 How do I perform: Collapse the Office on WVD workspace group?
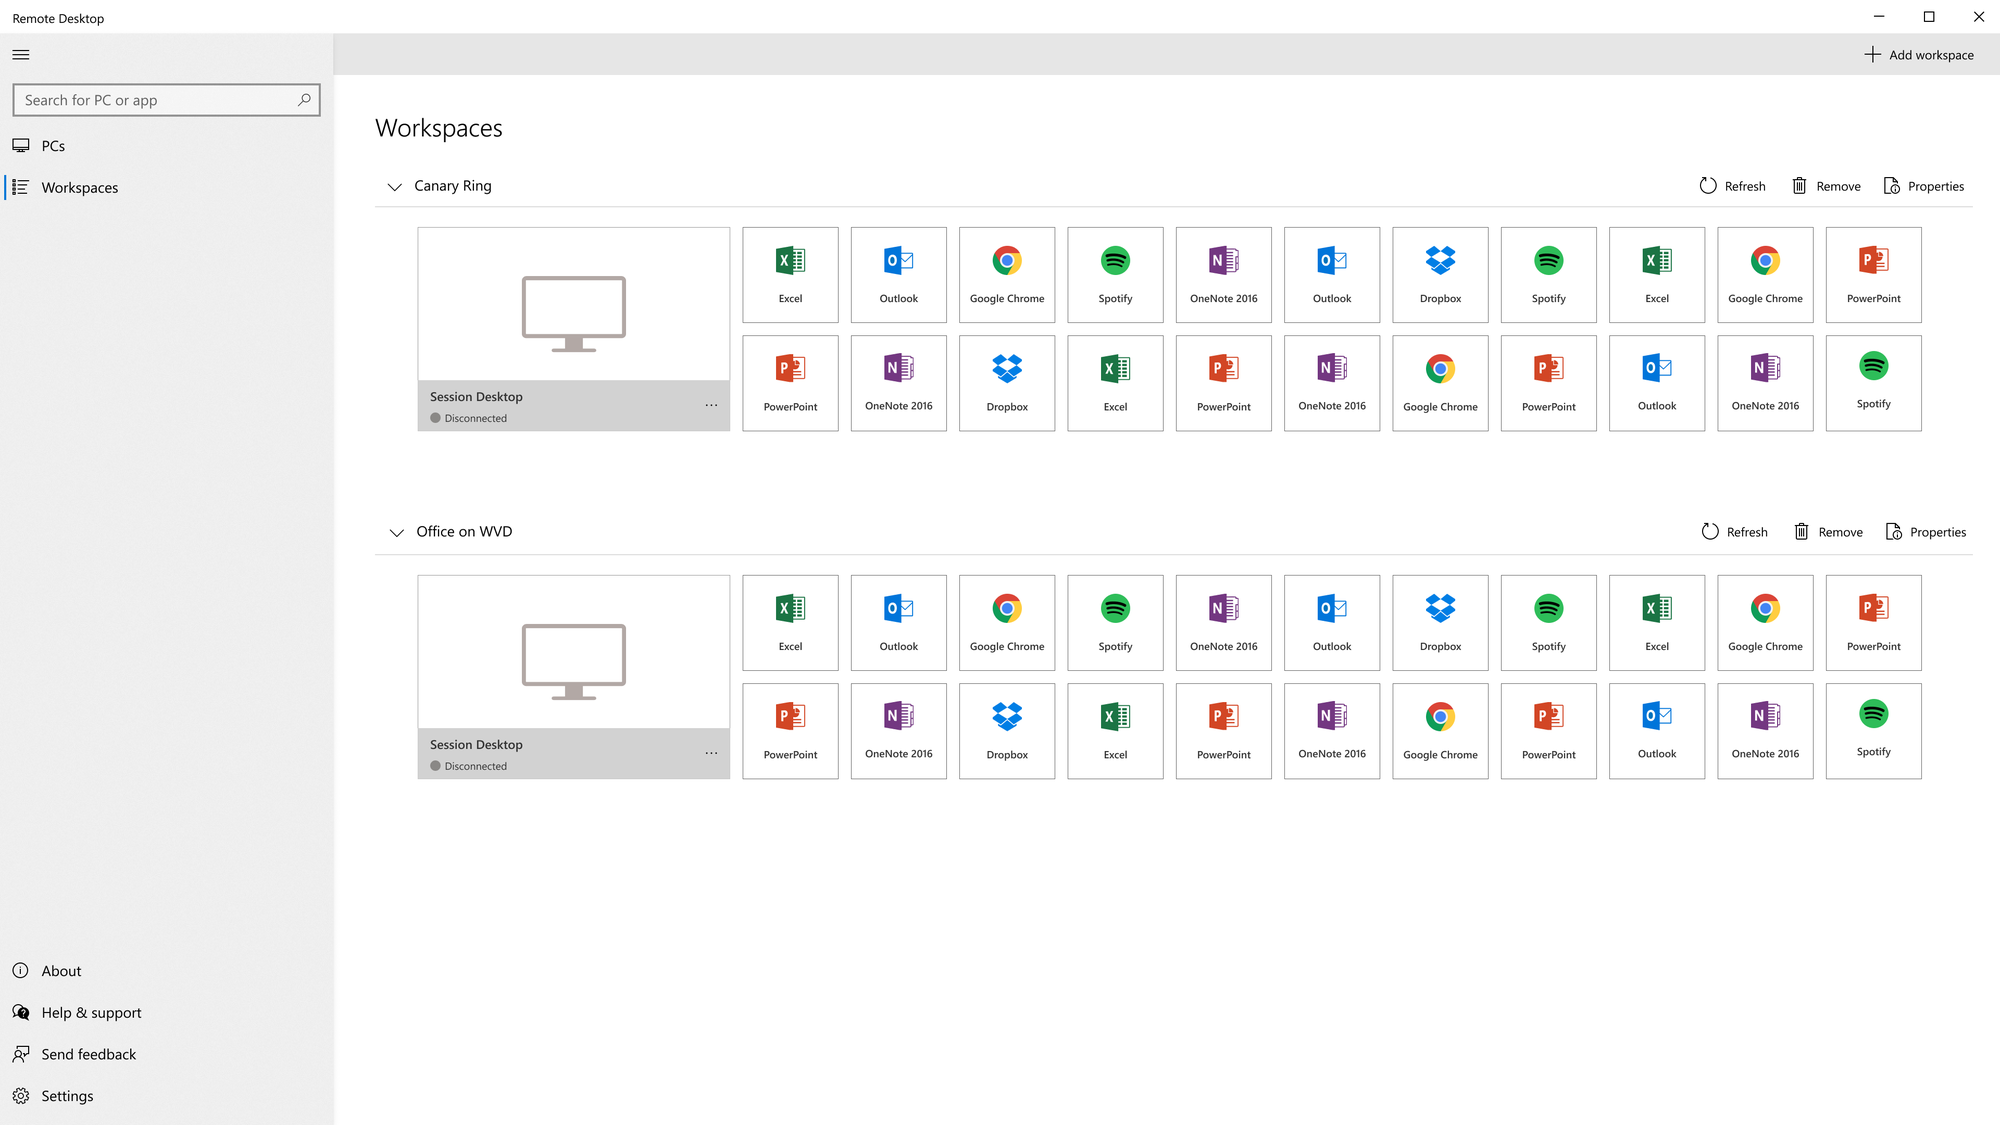(396, 533)
